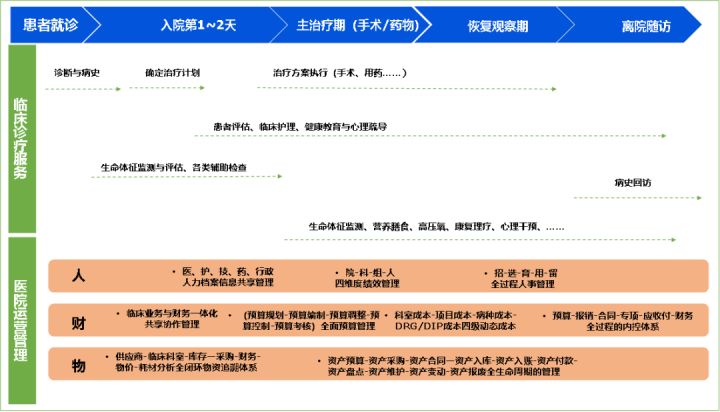This screenshot has width=720, height=412.
Task: Click the 人 row heading
Action: tap(79, 276)
